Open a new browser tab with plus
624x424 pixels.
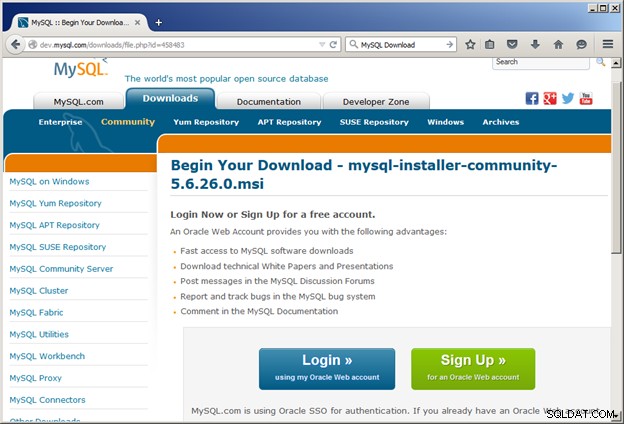[158, 23]
